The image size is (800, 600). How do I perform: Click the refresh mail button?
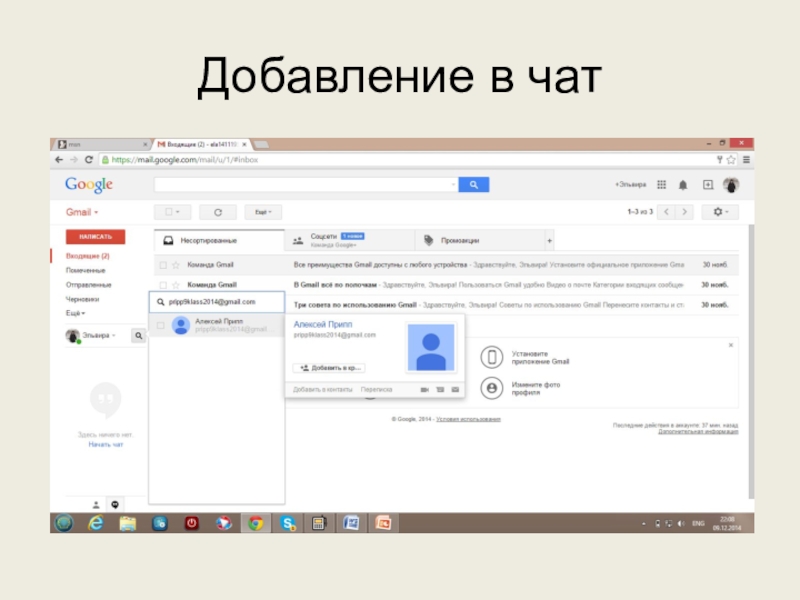218,212
